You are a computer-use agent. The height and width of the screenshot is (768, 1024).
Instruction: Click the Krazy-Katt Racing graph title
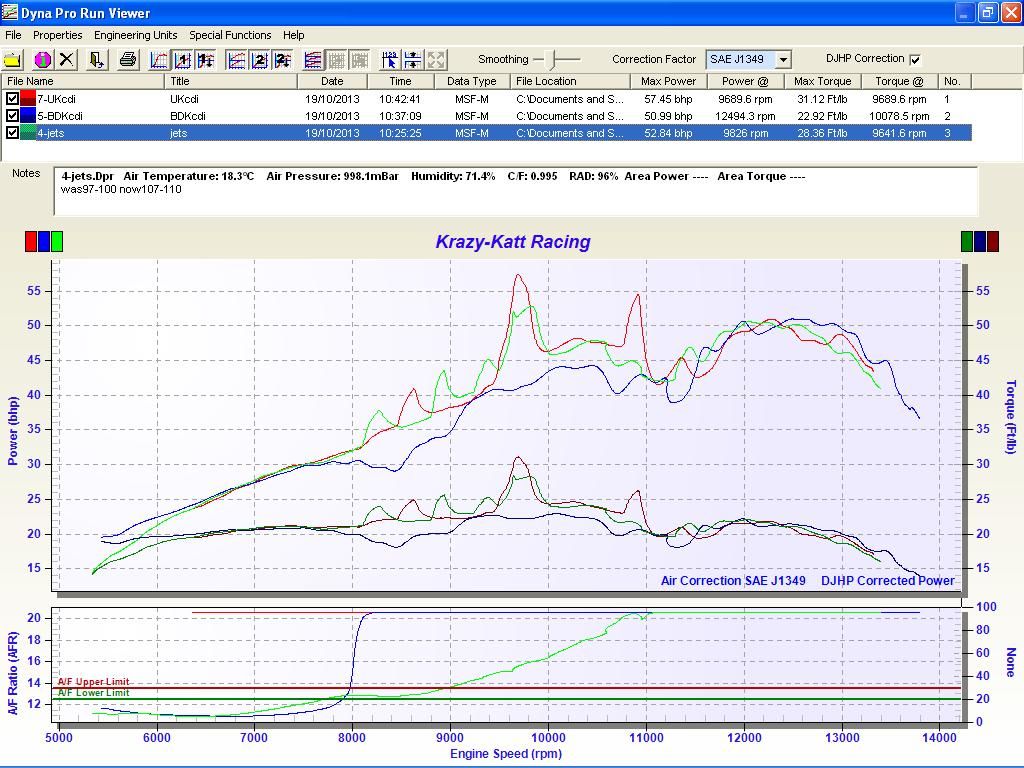pos(513,242)
